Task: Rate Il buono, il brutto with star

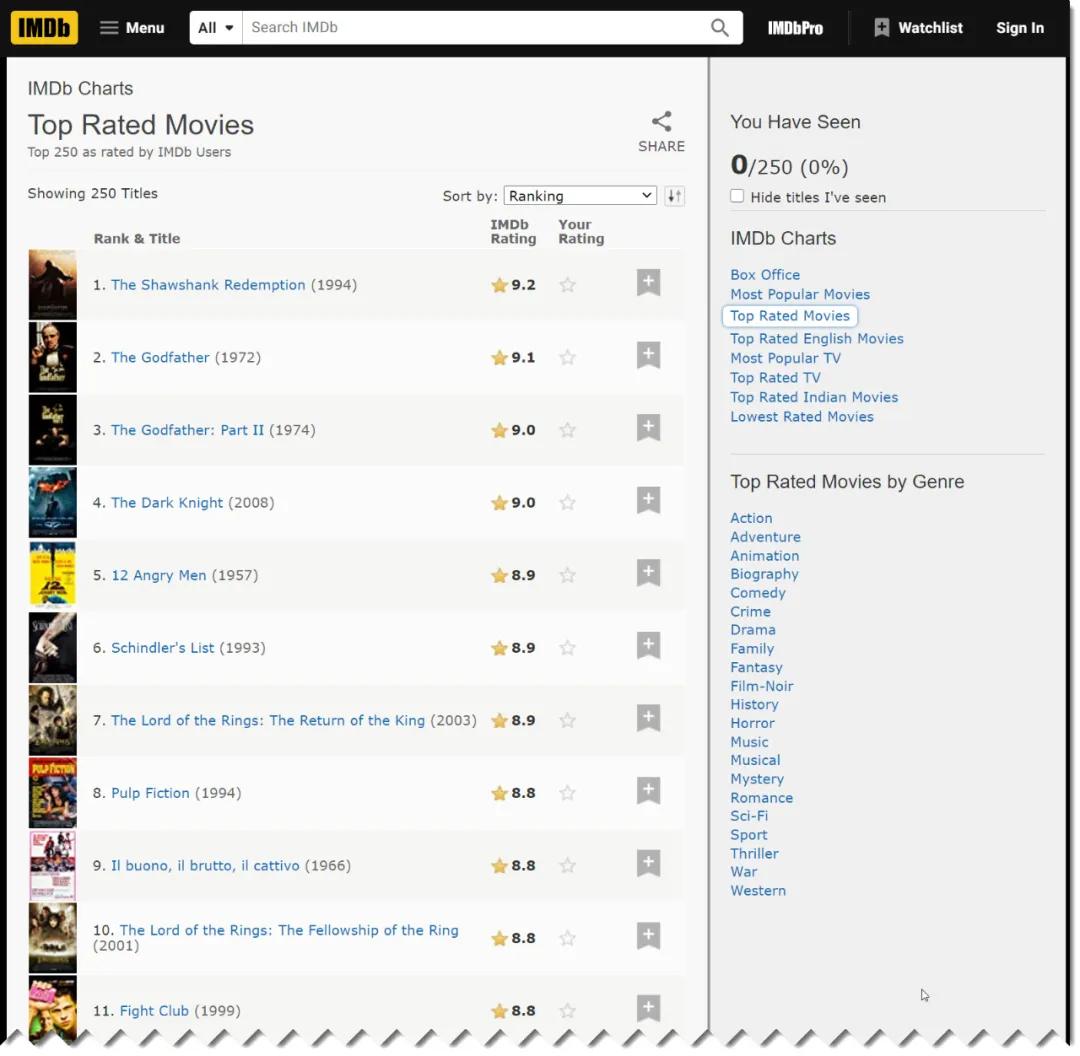Action: tap(568, 866)
